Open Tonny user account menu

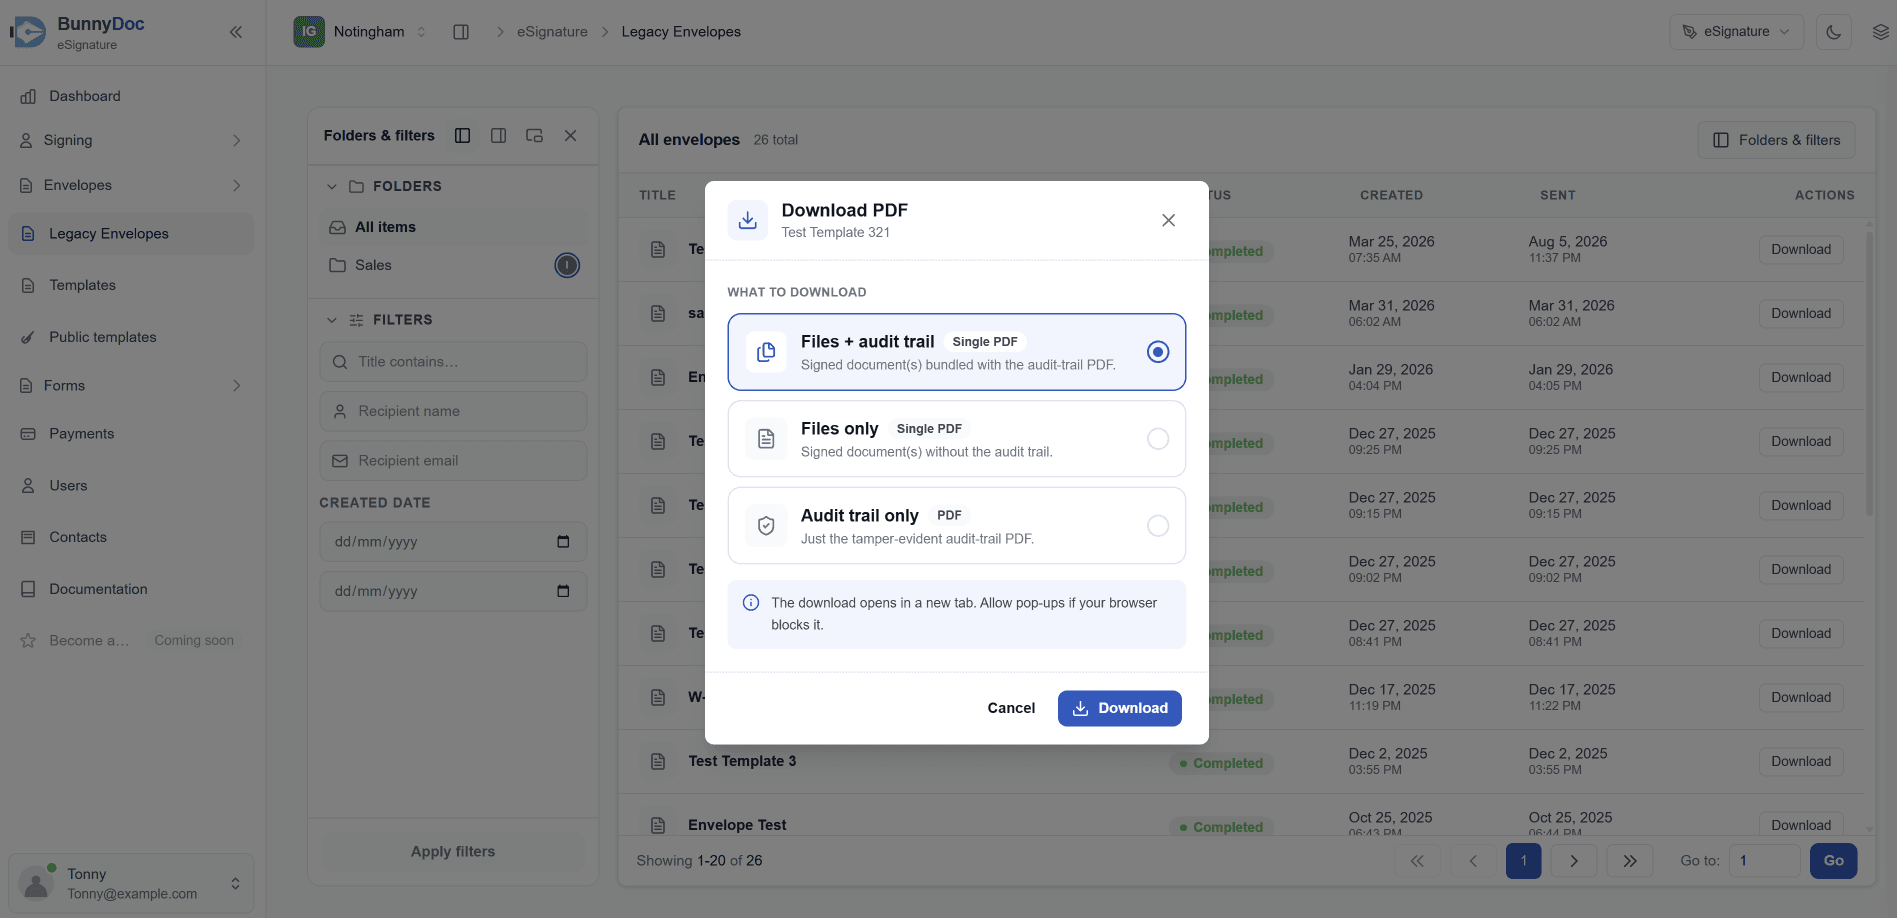point(131,884)
